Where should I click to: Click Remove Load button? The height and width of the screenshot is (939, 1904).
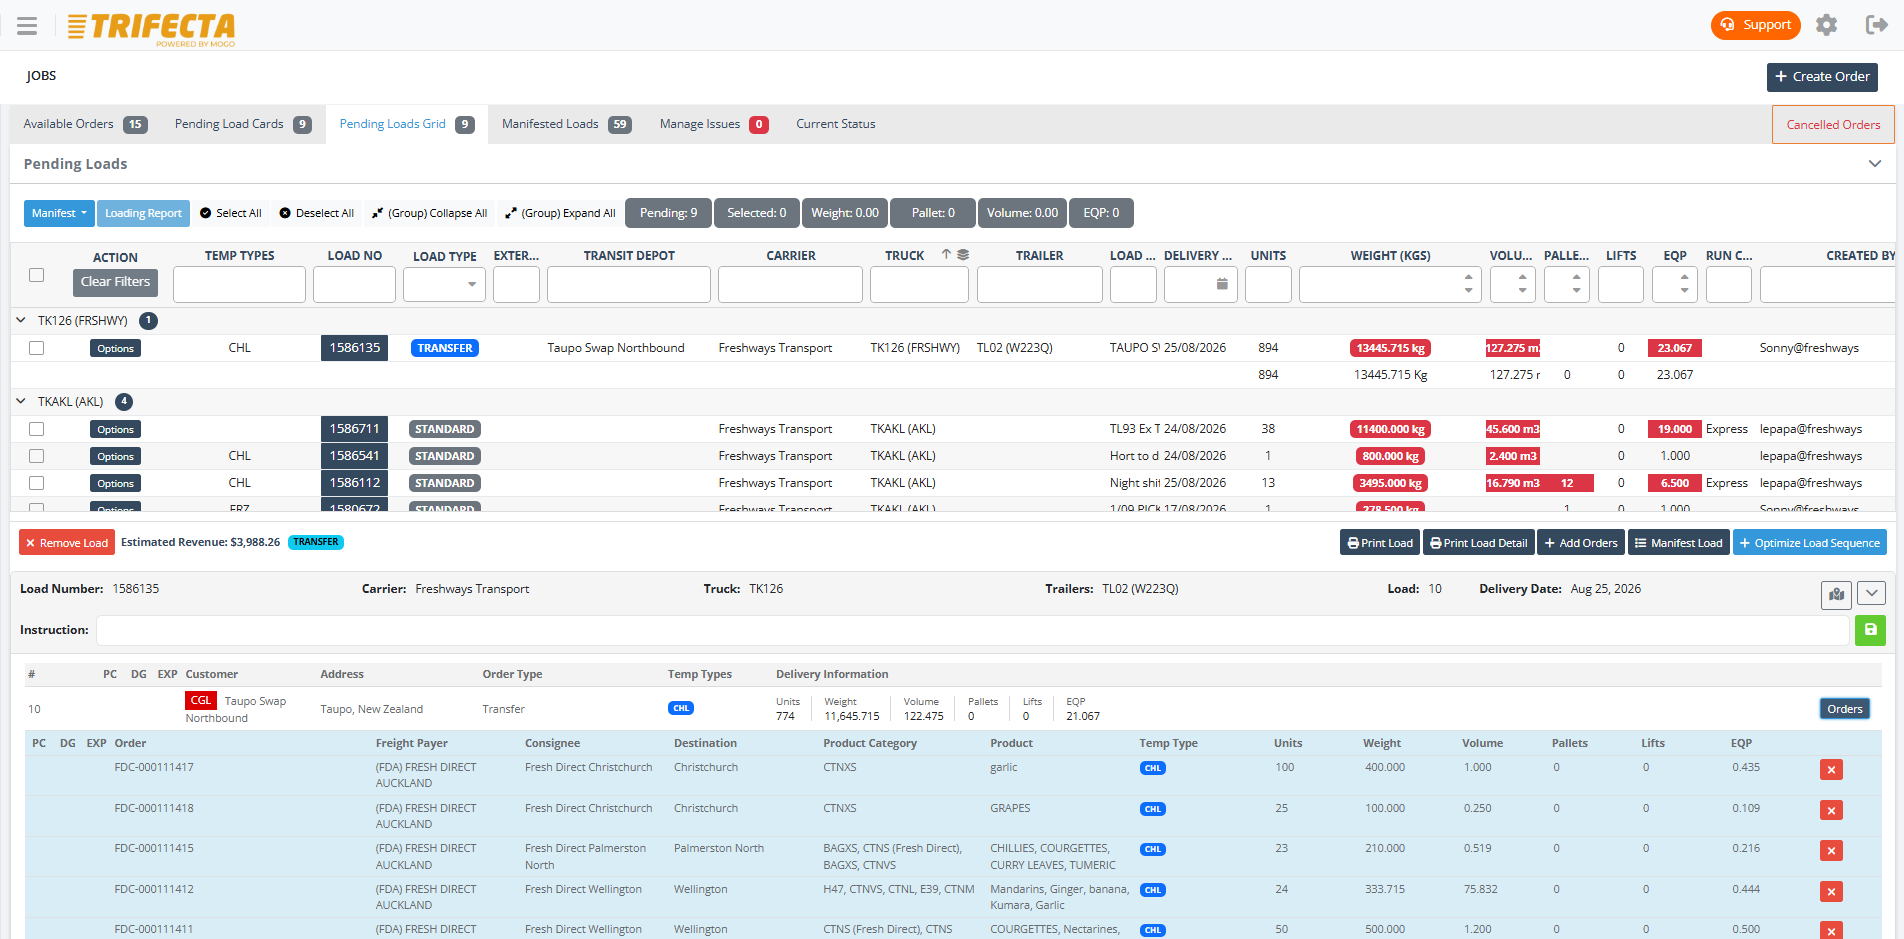click(x=67, y=543)
